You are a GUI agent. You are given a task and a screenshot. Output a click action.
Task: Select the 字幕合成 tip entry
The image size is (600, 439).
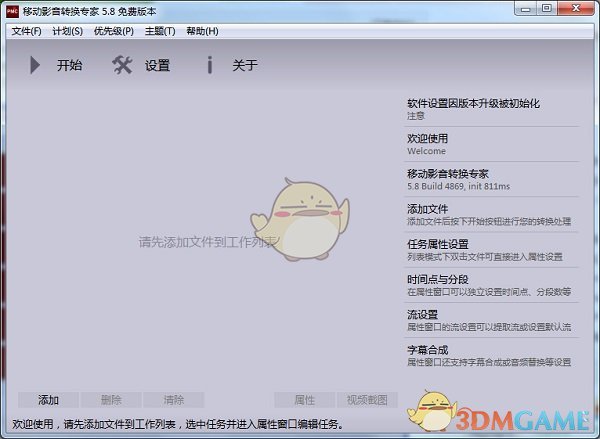pyautogui.click(x=491, y=356)
